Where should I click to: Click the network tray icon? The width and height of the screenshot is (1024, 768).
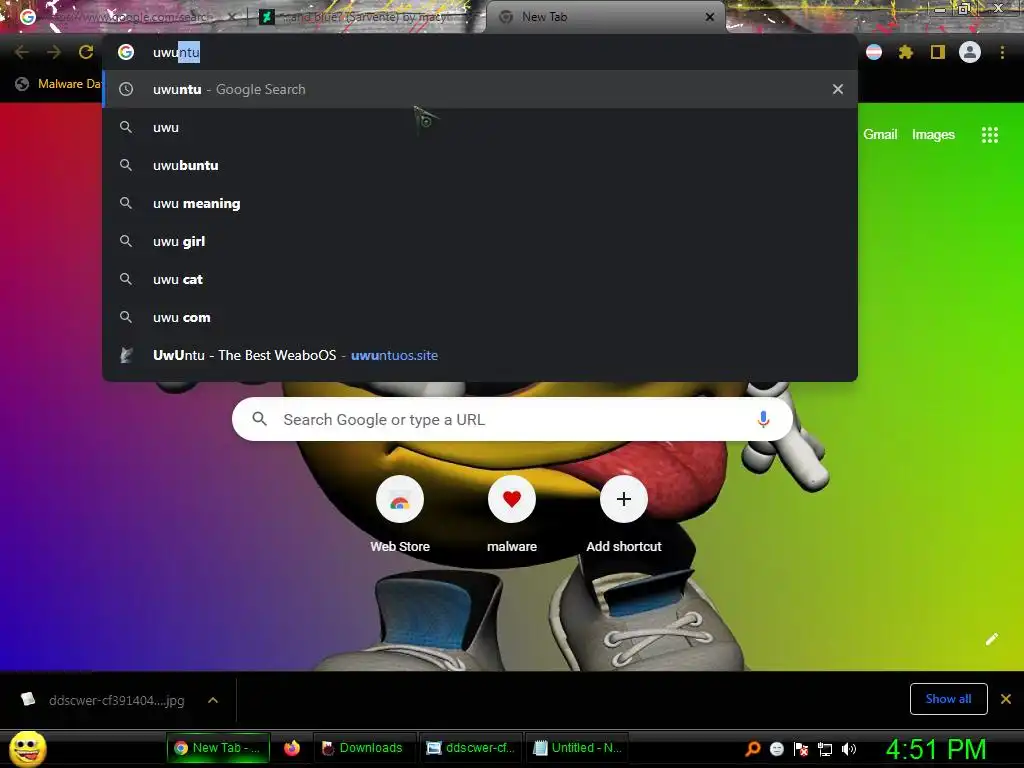[825, 749]
